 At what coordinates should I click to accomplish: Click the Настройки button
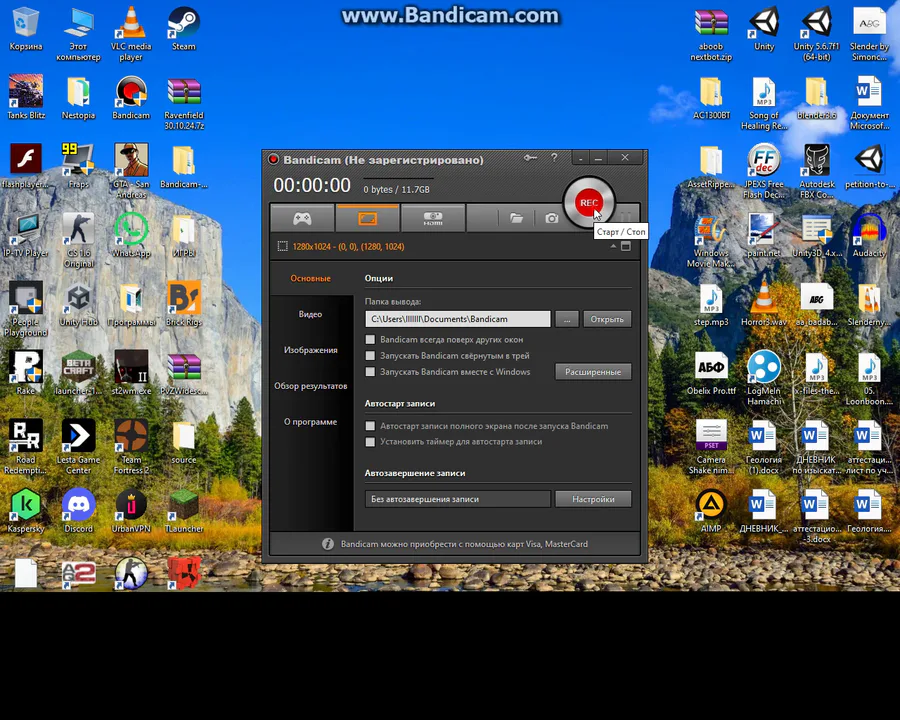593,499
